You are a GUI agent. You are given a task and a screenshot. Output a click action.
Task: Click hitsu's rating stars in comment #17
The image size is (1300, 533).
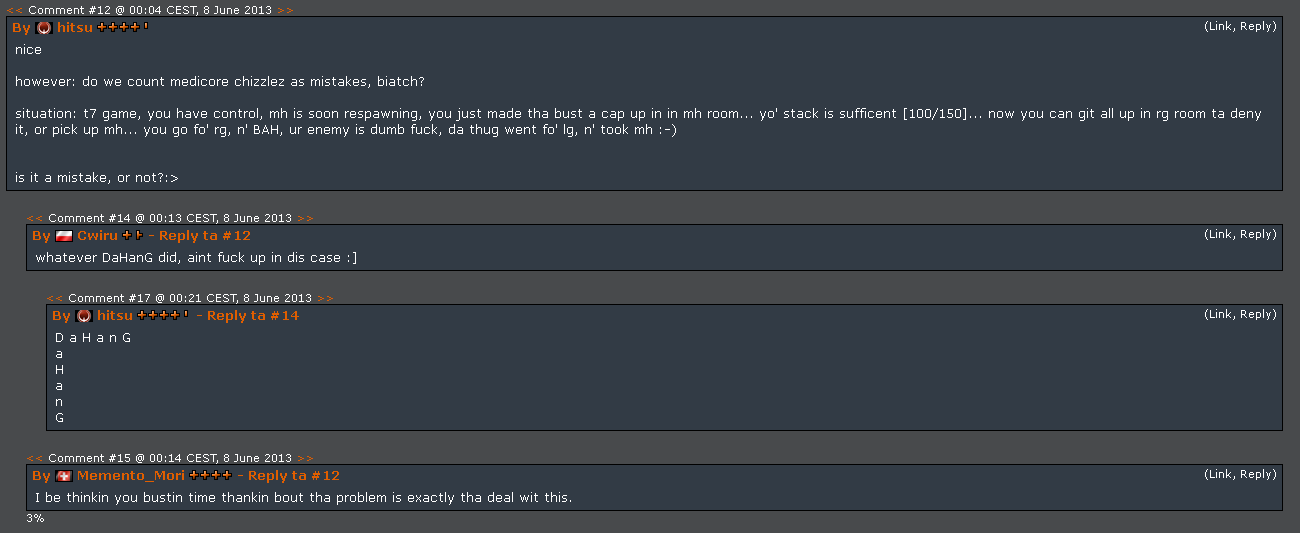(162, 315)
